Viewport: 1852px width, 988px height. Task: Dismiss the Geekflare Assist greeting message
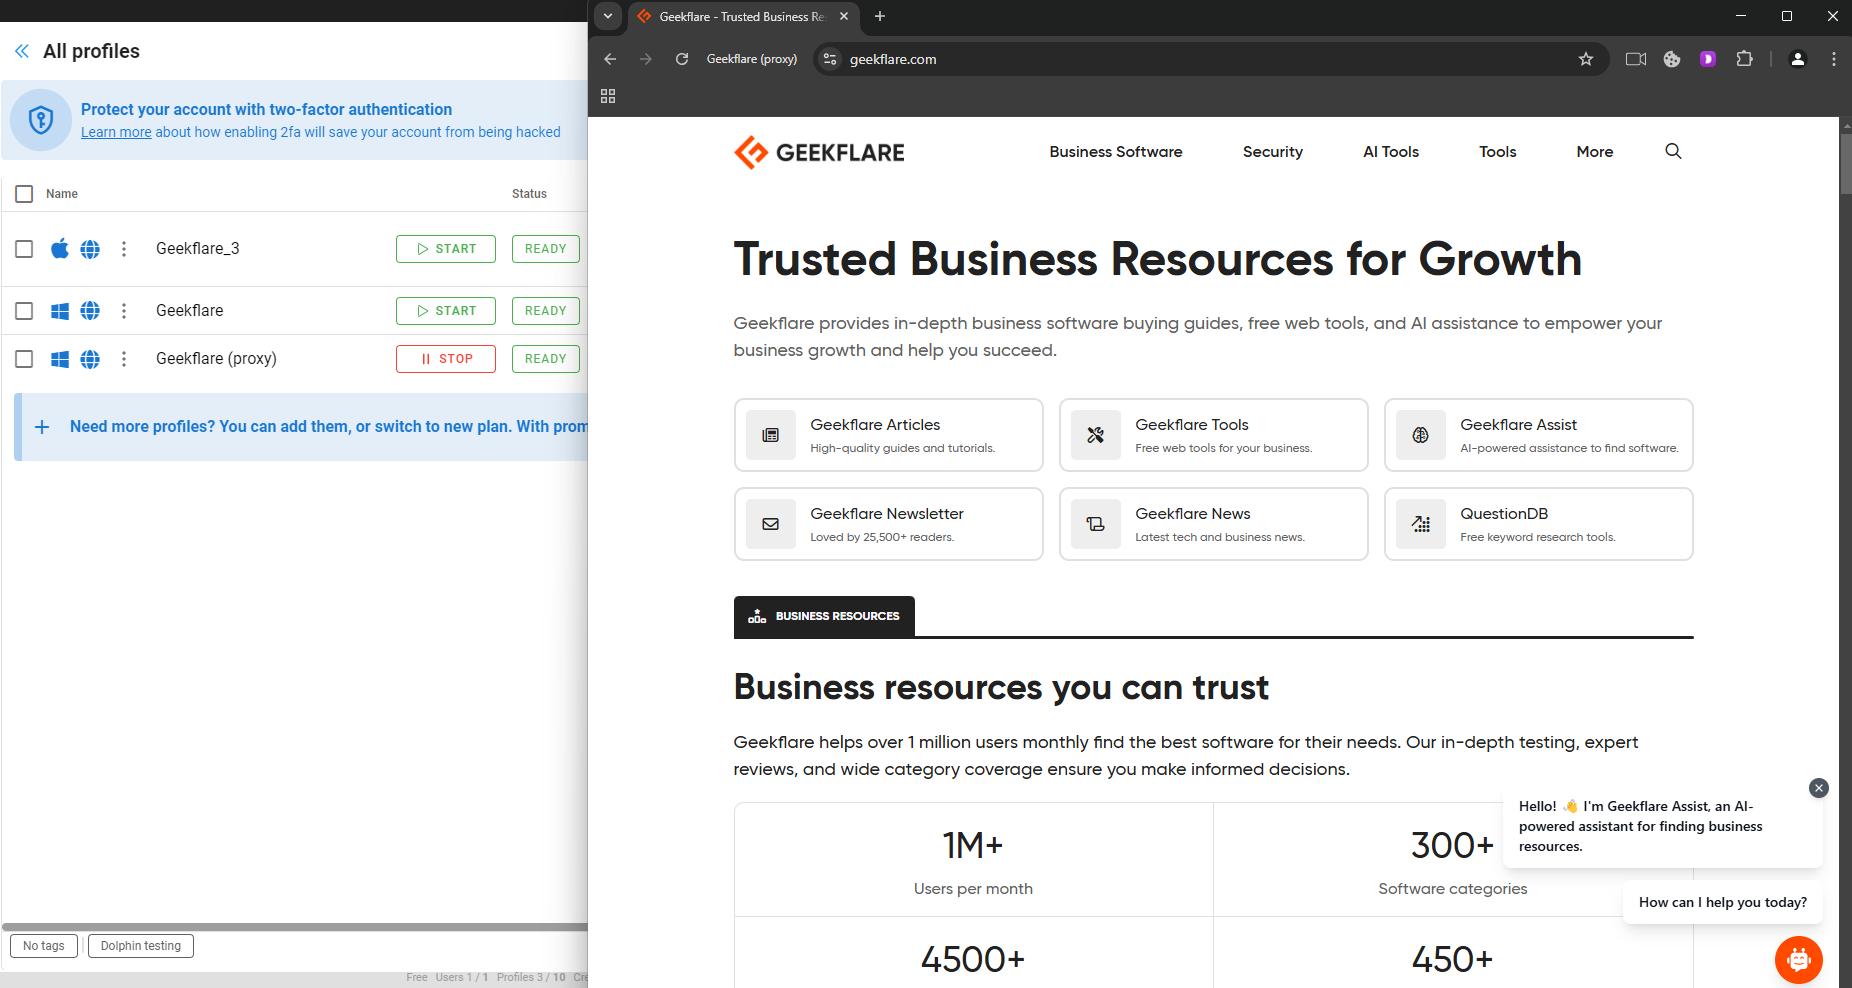[x=1818, y=788]
